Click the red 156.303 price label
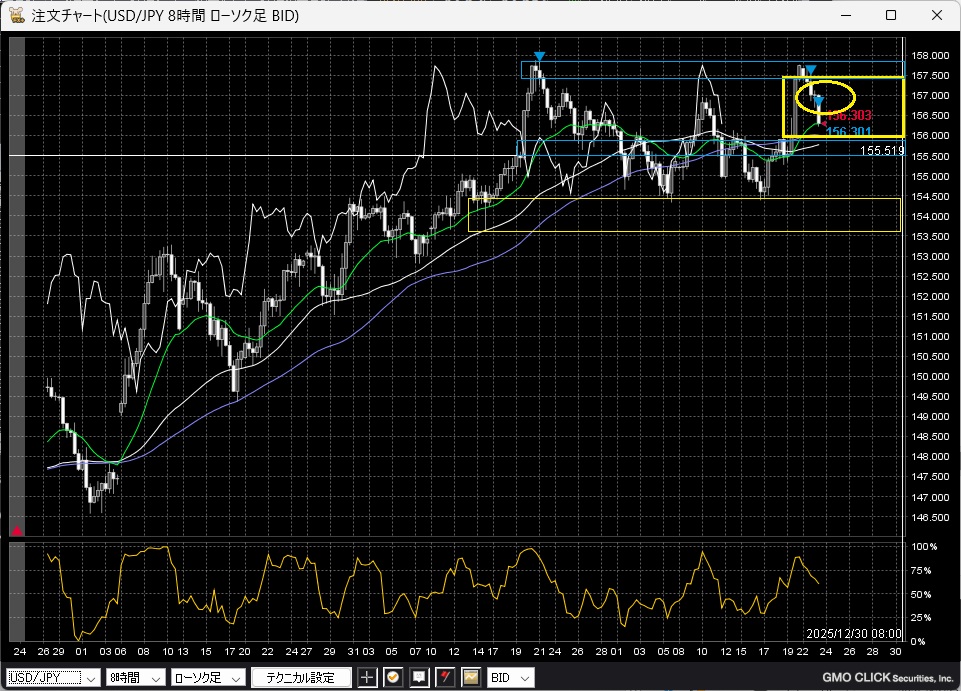The height and width of the screenshot is (691, 961). coord(849,115)
